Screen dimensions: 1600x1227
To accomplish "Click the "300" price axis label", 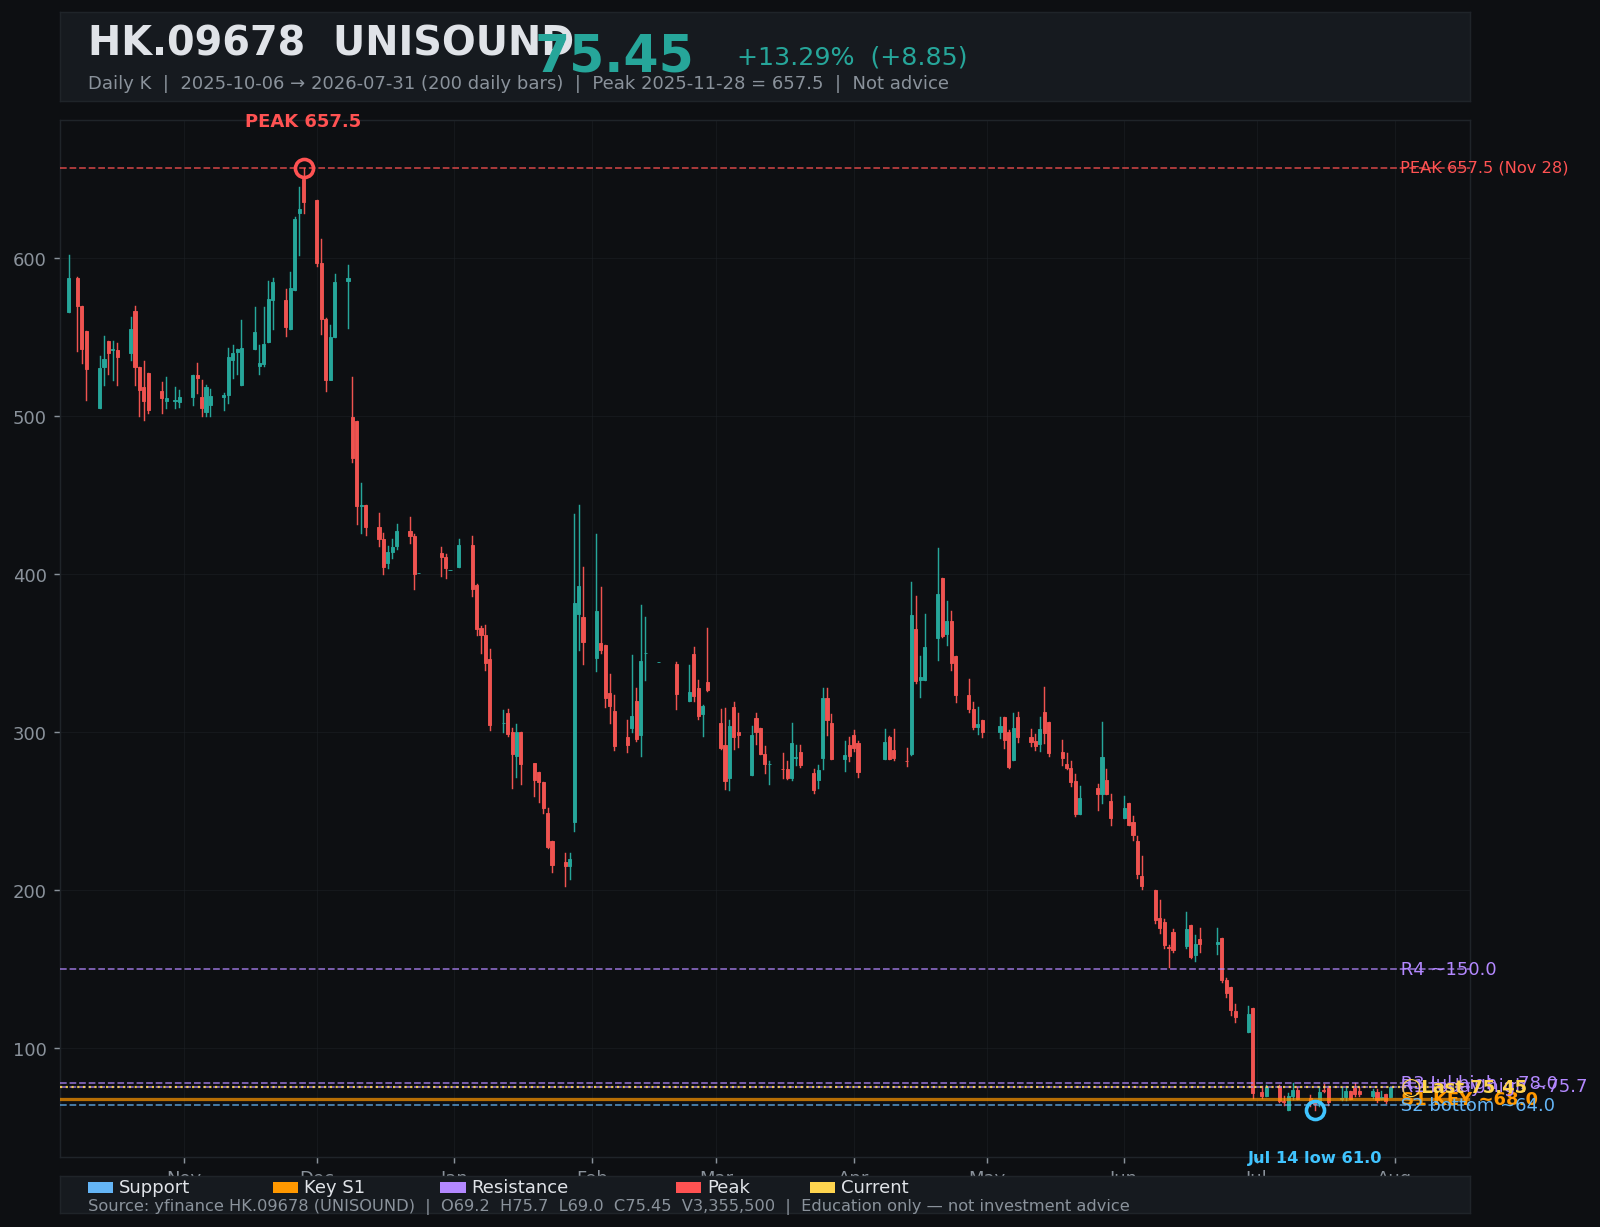I will (30, 734).
